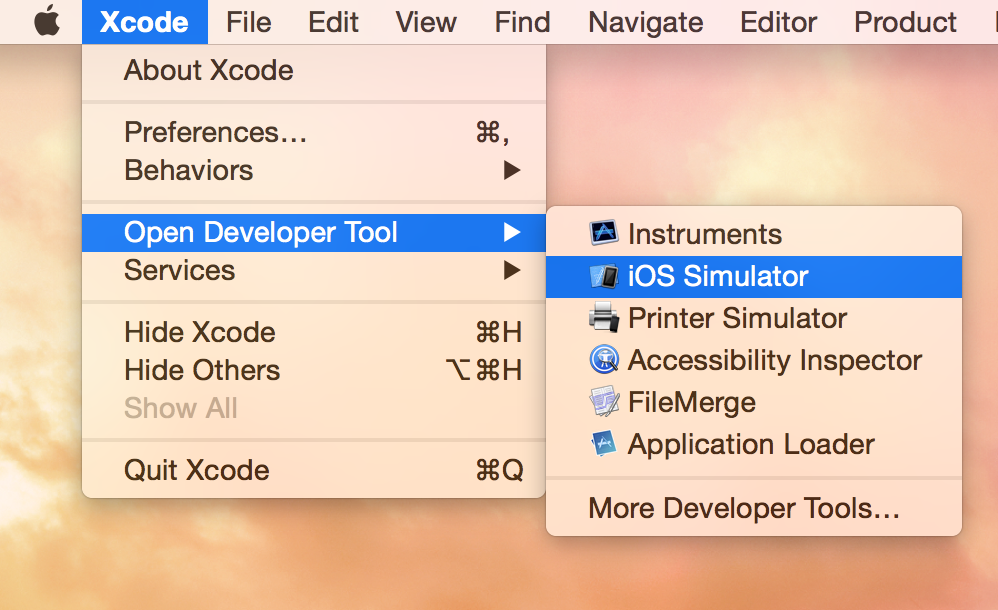Click the Accessibility Inspector icon

point(604,360)
